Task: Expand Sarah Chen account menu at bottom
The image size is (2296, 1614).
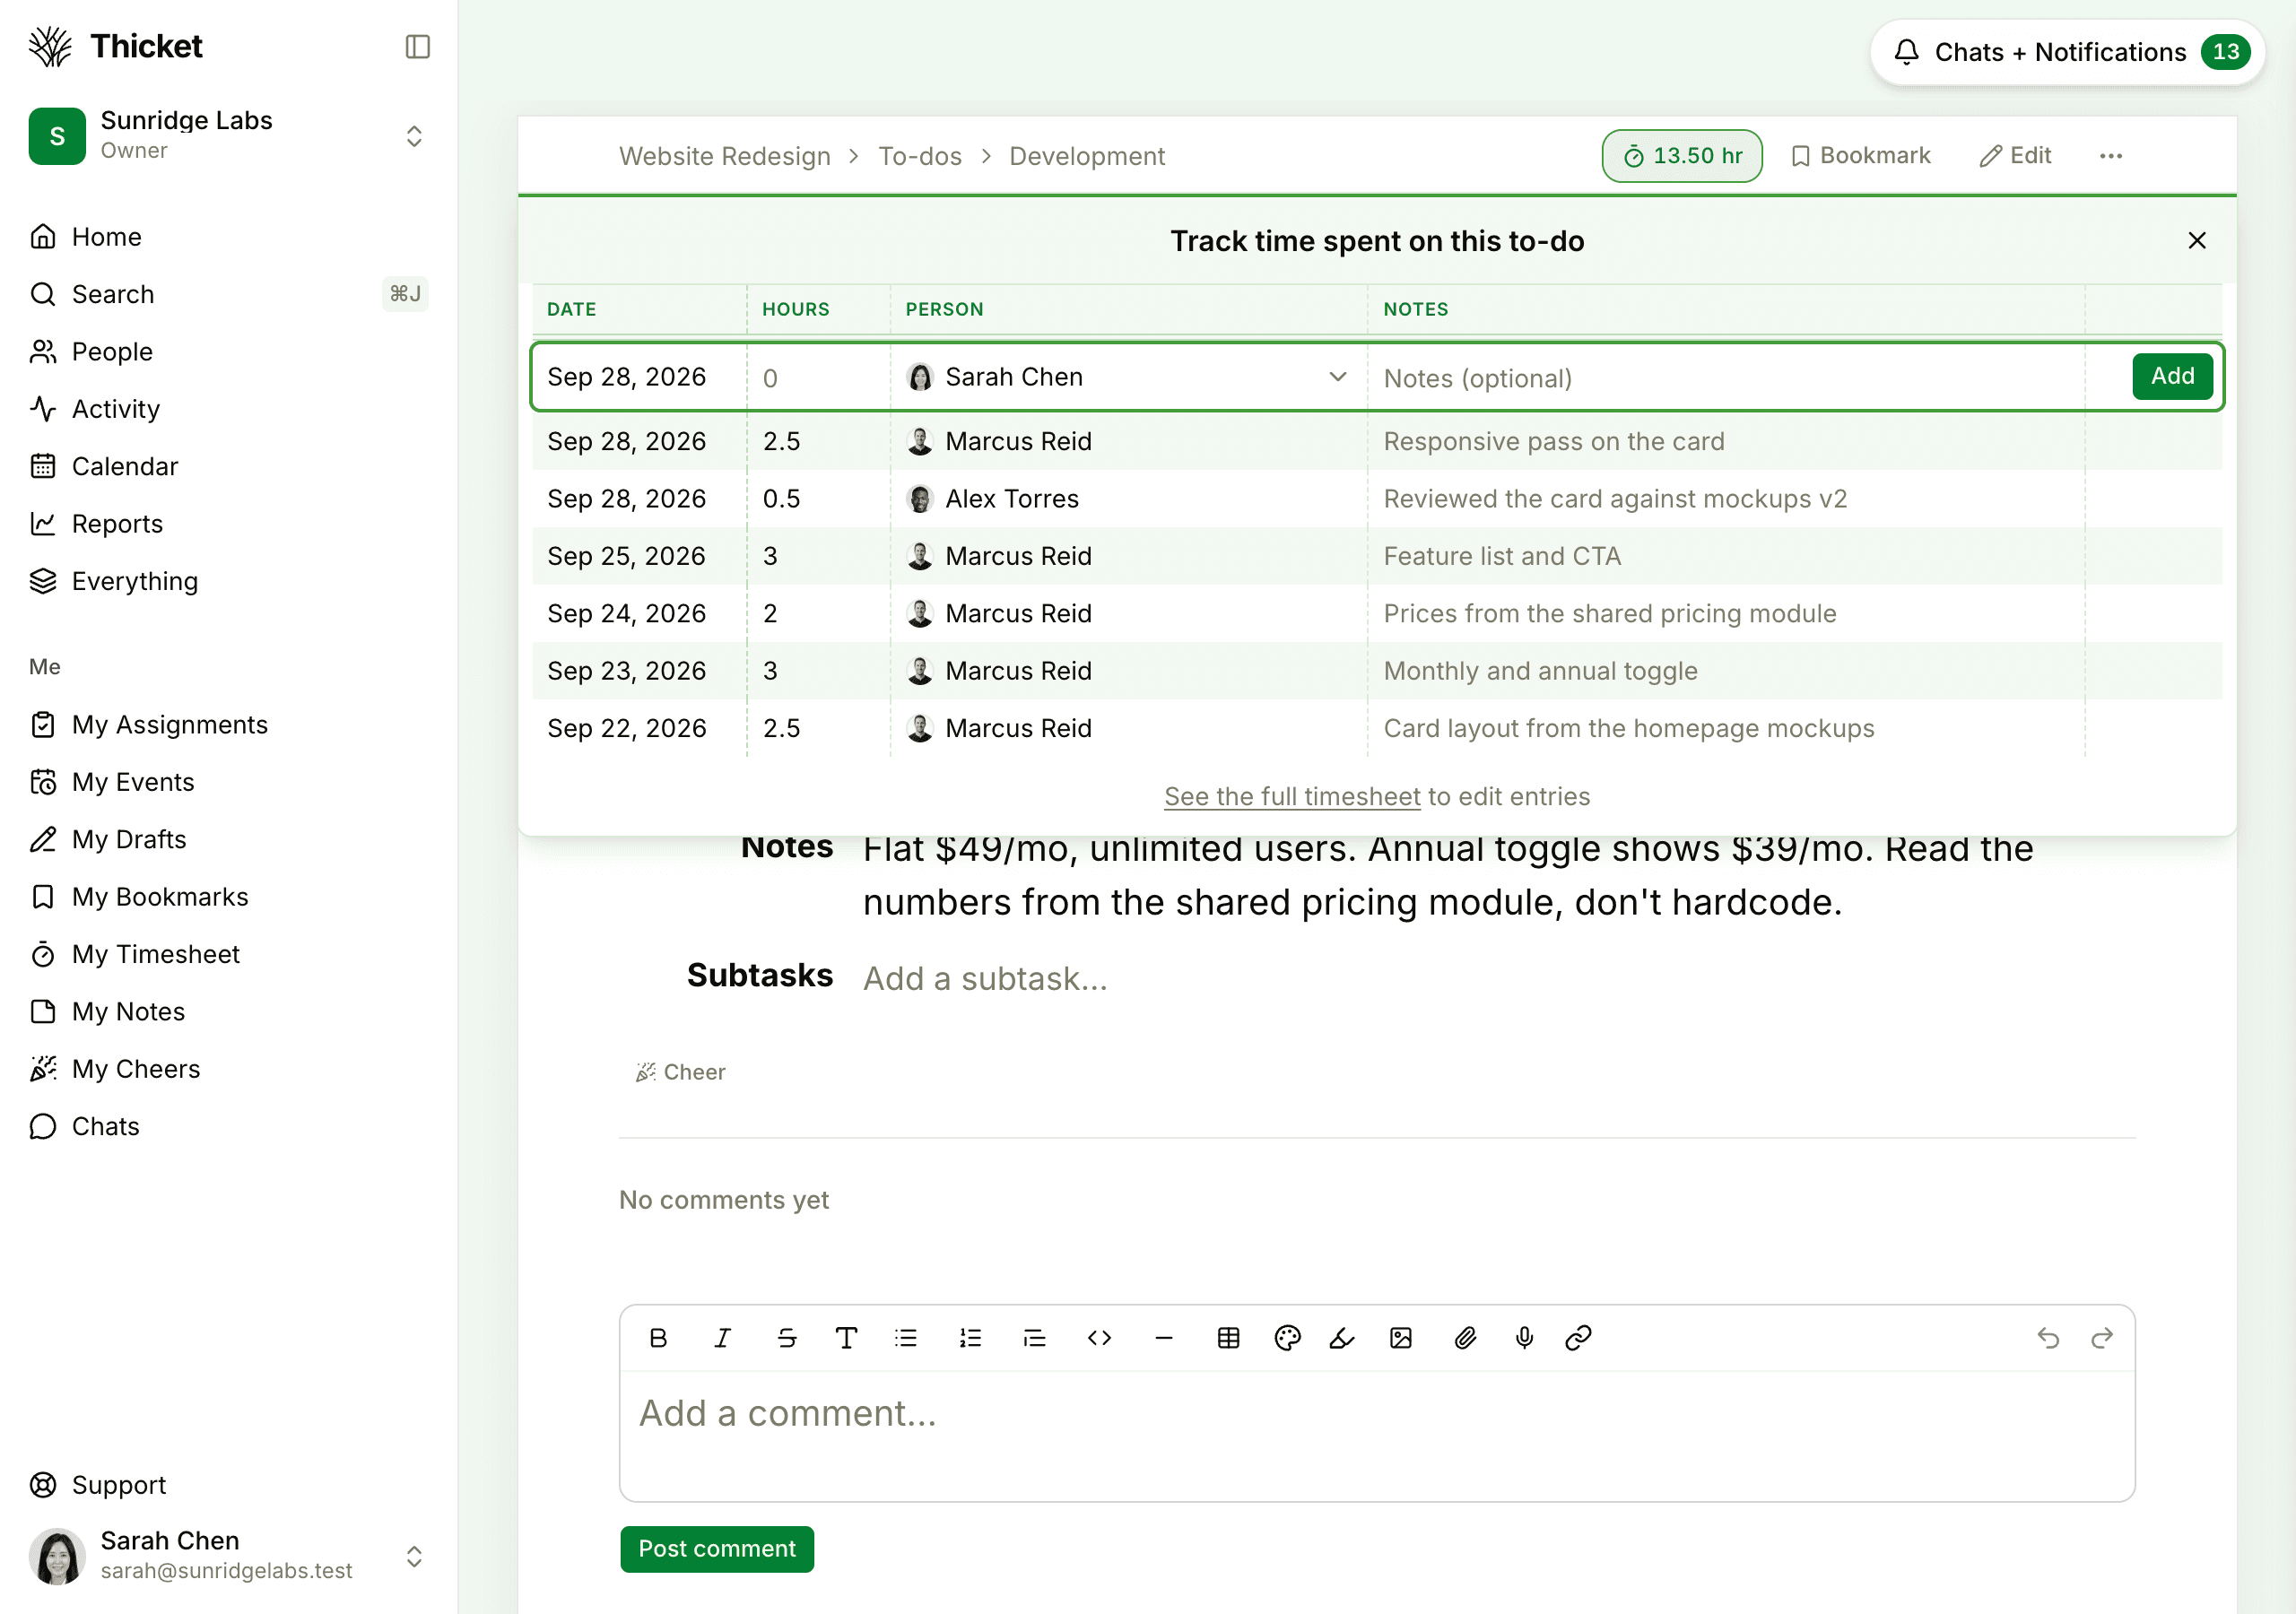Action: [414, 1556]
